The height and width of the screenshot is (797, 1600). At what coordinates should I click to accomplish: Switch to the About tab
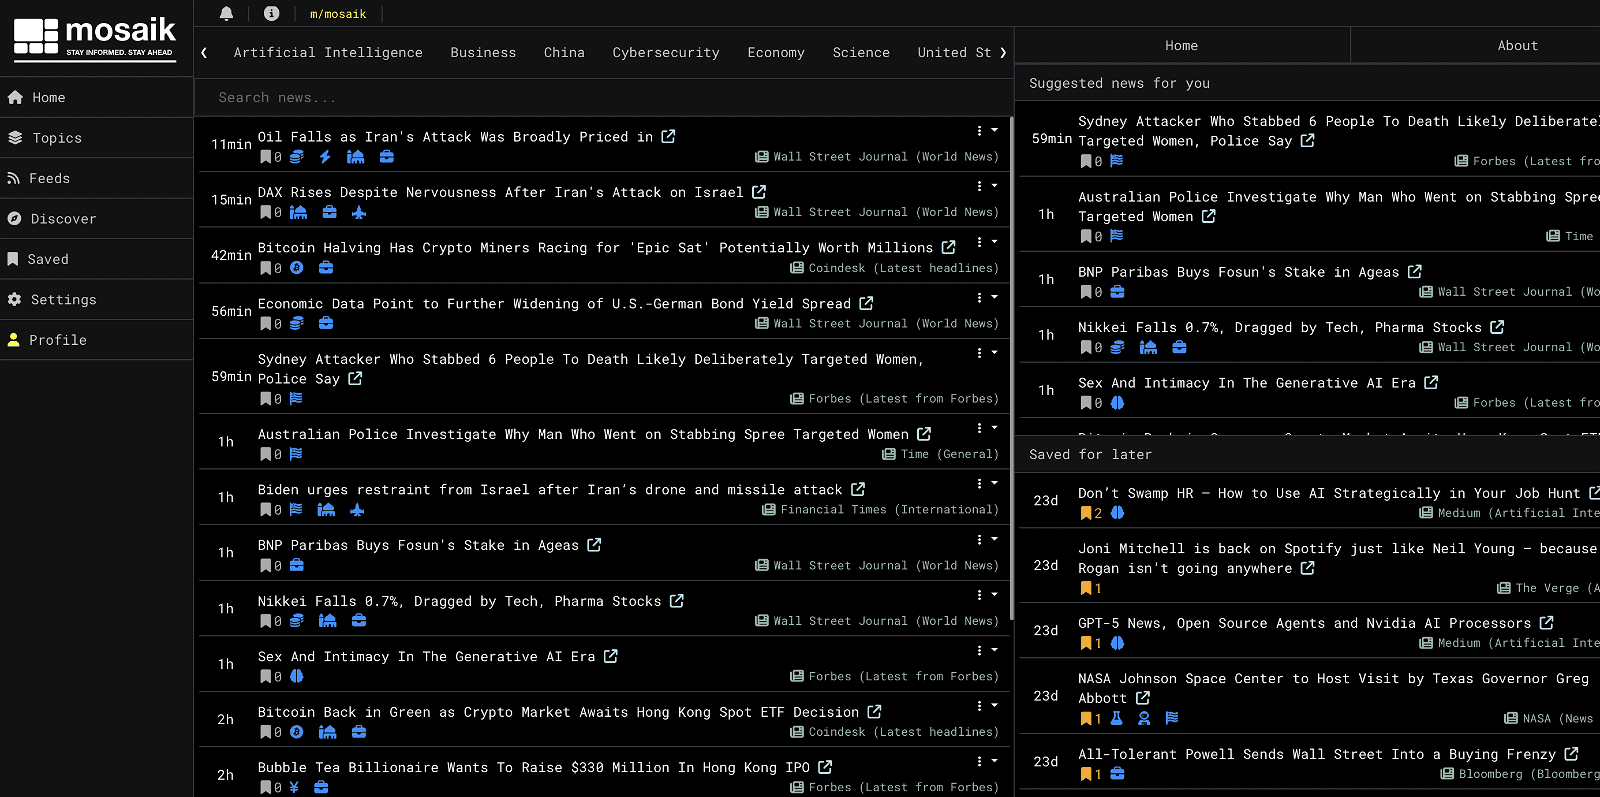click(x=1516, y=46)
